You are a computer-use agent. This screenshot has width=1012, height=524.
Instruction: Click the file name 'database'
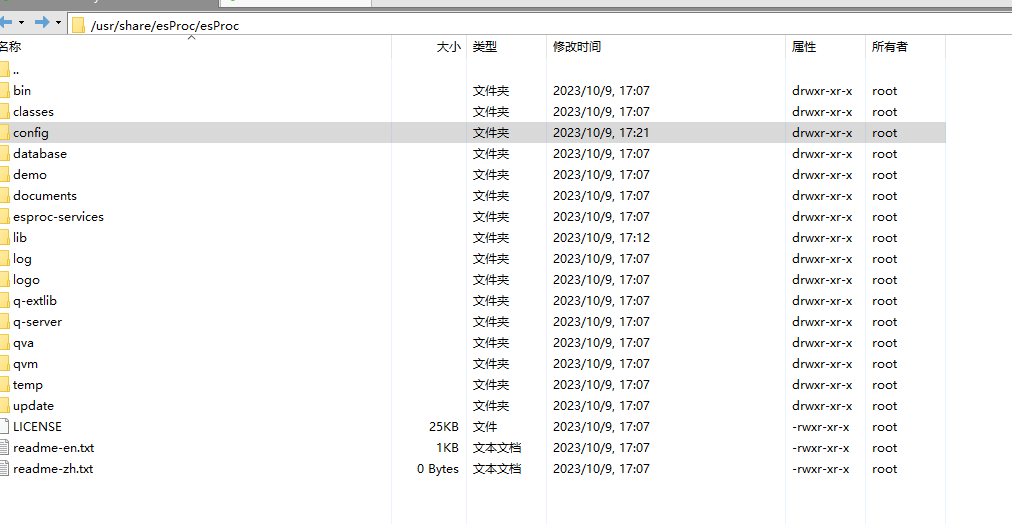click(40, 154)
